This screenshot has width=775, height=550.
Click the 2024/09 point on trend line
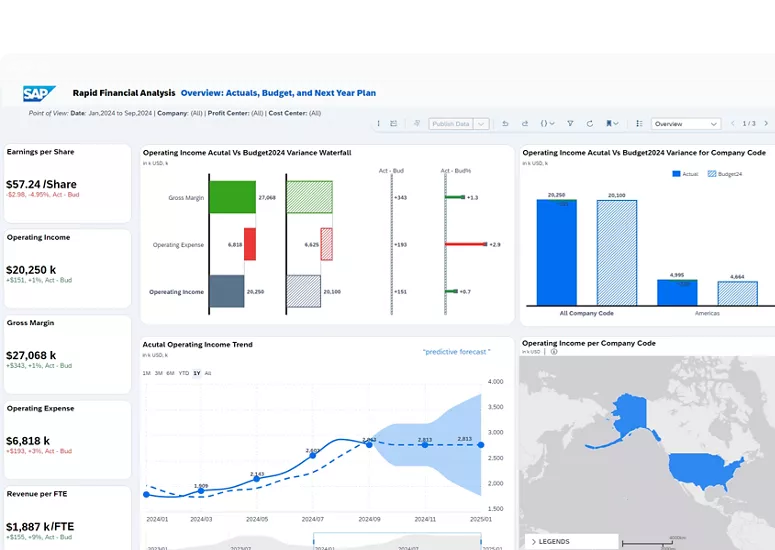click(x=369, y=444)
